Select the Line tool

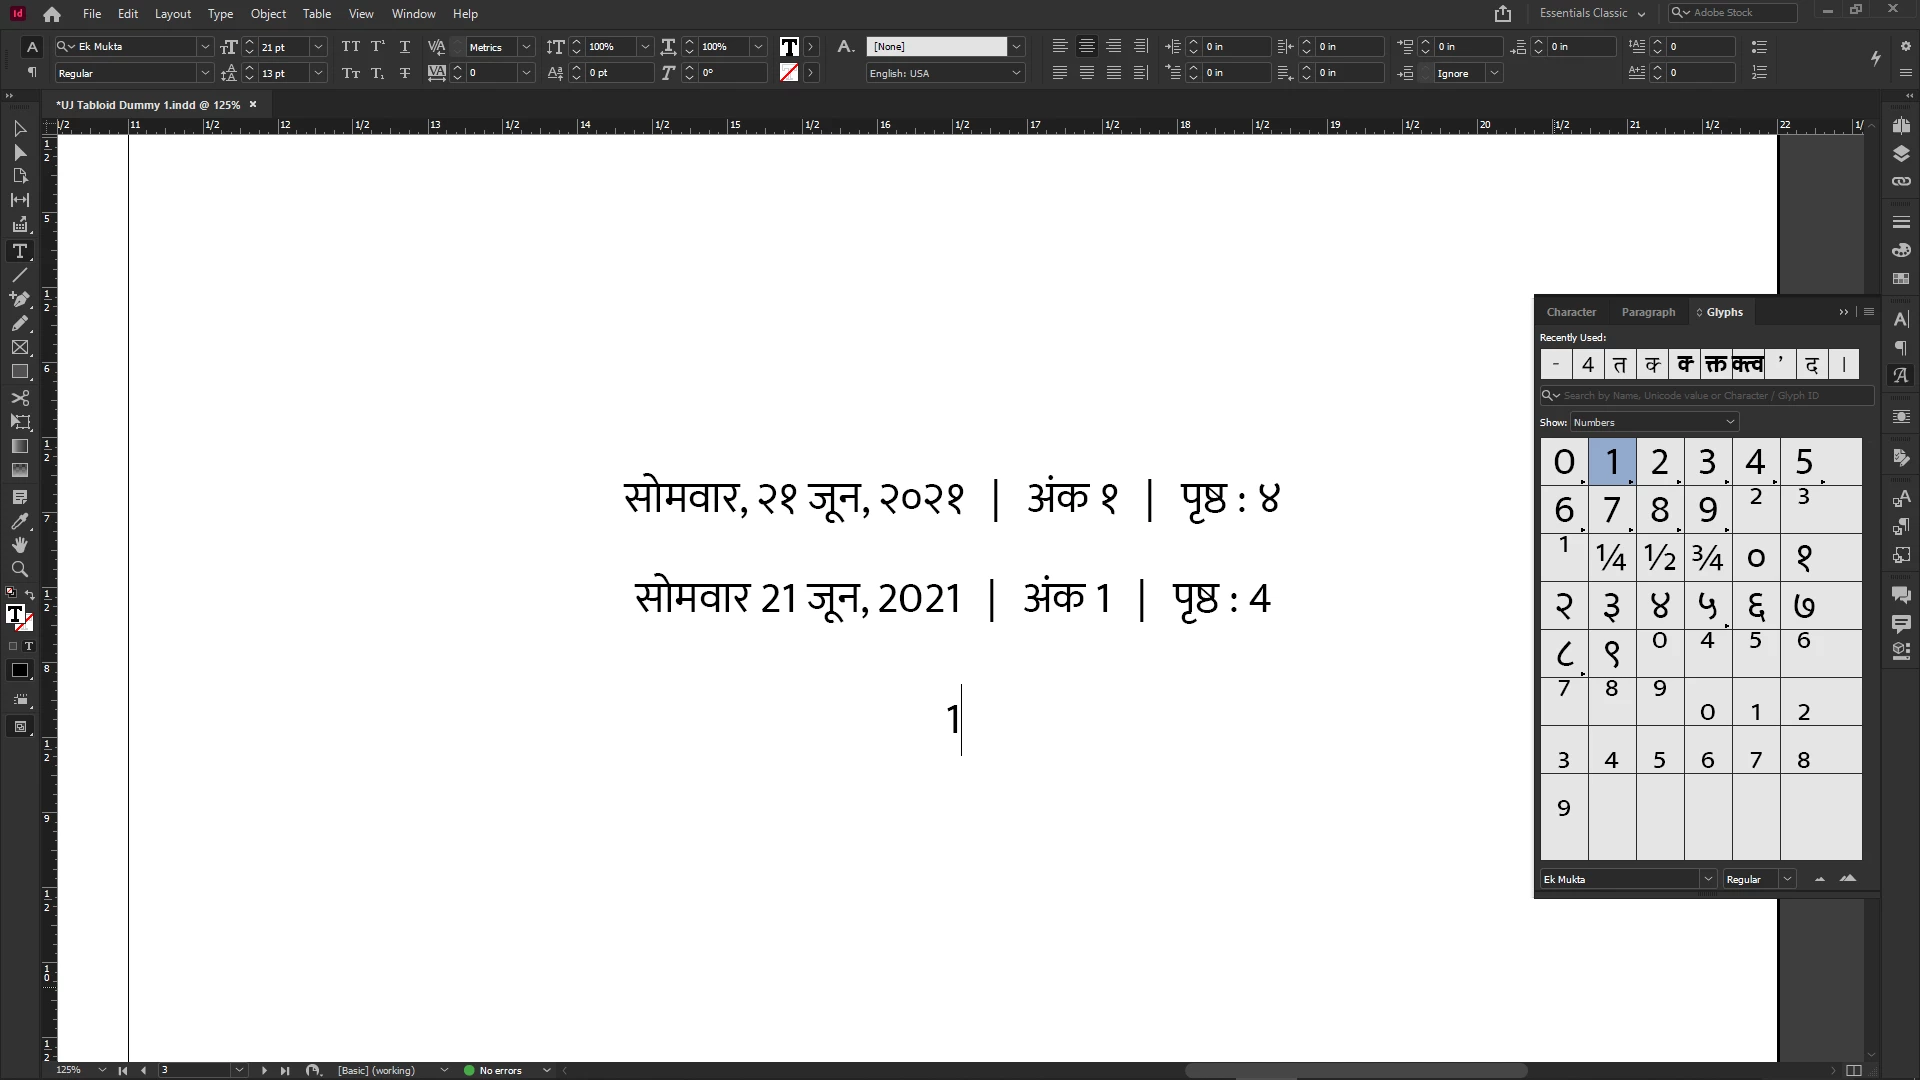click(19, 275)
